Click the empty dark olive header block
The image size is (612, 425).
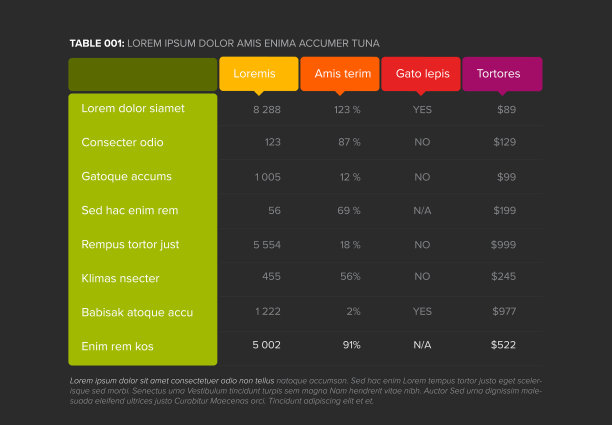142,74
